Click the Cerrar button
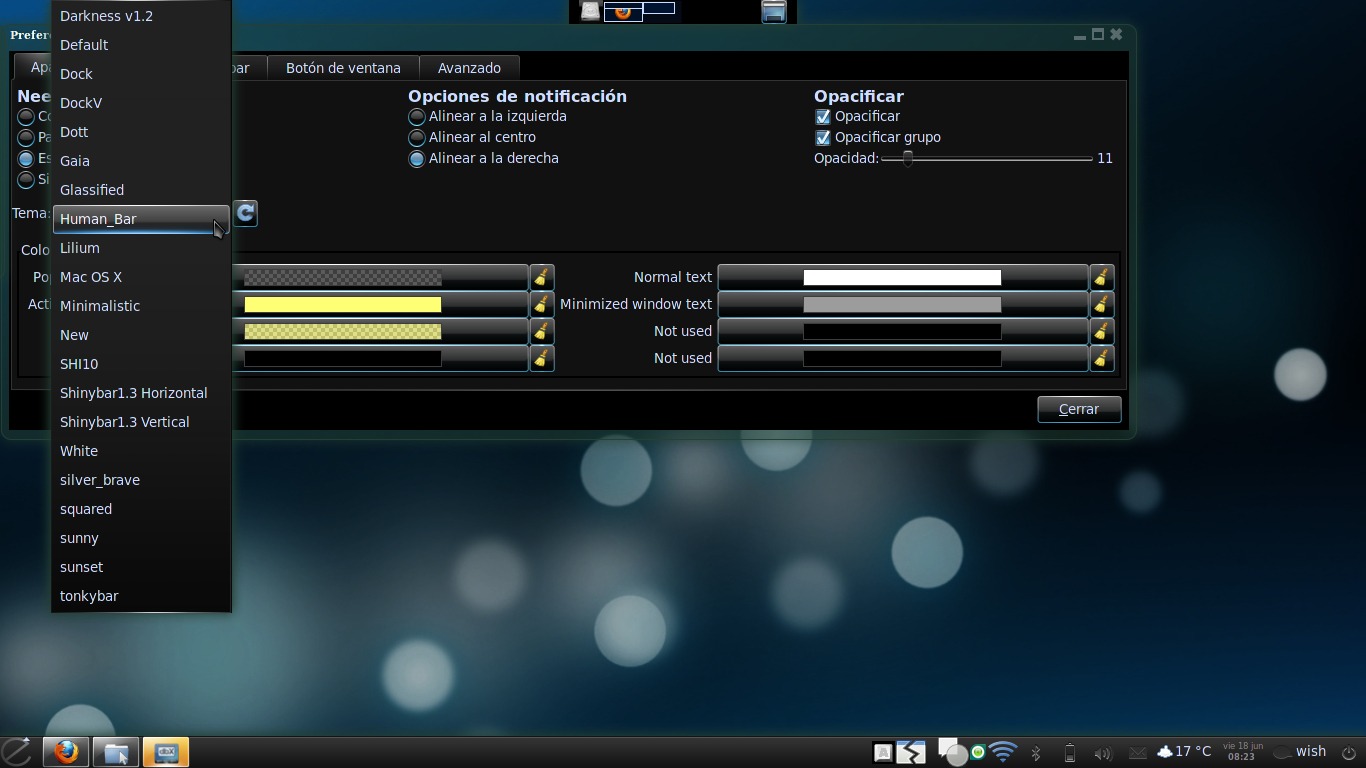Viewport: 1366px width, 768px height. coord(1079,409)
